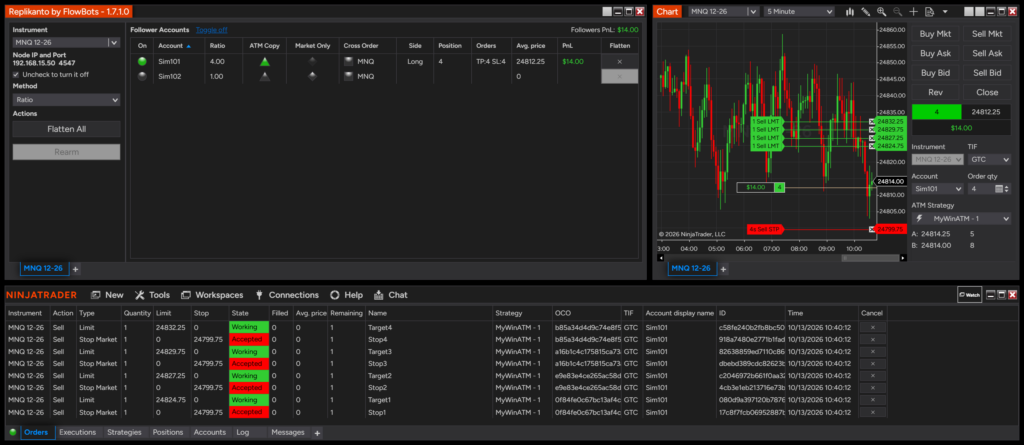Screen dimensions: 1024x445
Task: Open the order quantity calculator icon
Action: point(999,189)
